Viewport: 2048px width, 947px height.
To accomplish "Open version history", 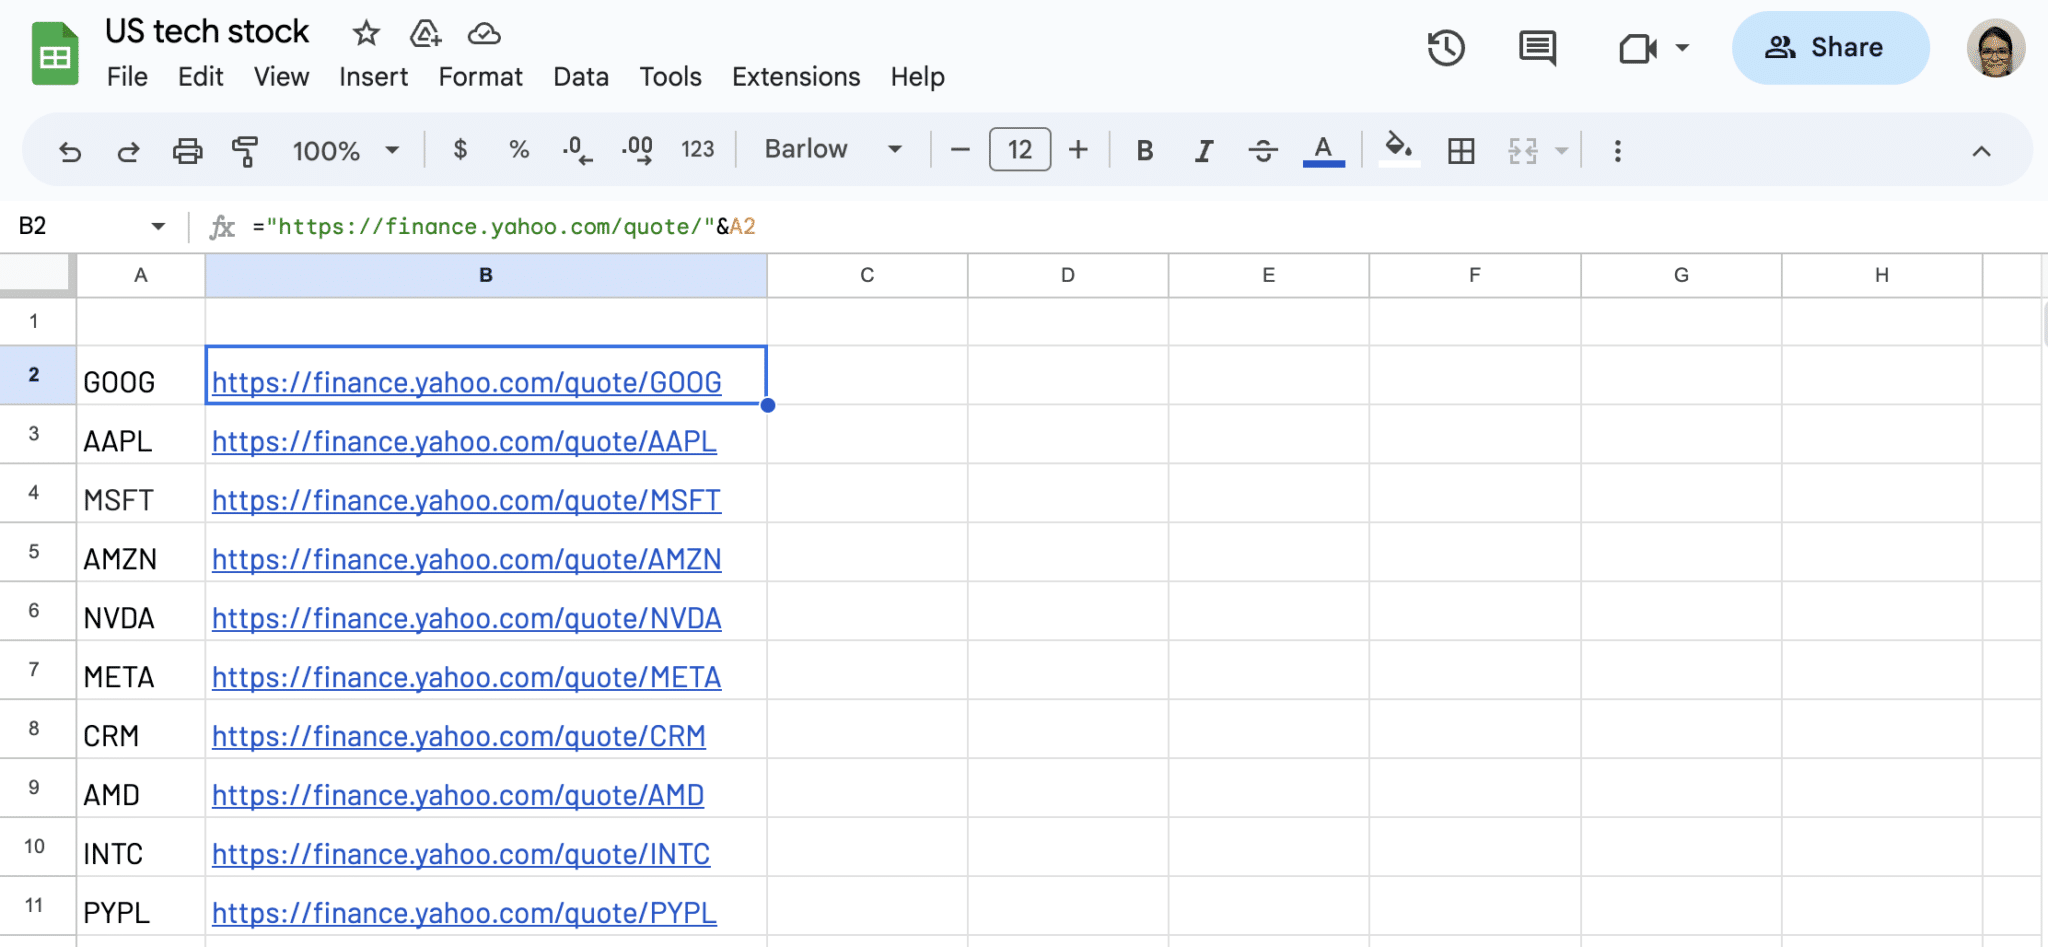I will pyautogui.click(x=1446, y=47).
